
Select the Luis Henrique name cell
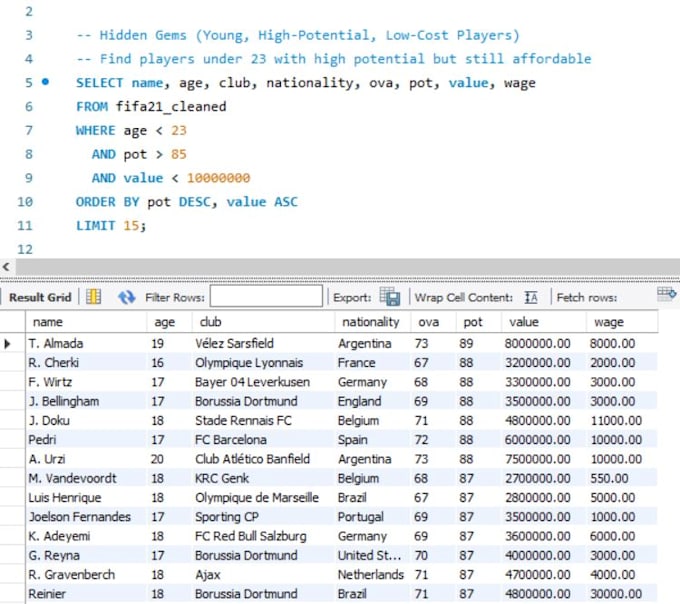click(86, 497)
